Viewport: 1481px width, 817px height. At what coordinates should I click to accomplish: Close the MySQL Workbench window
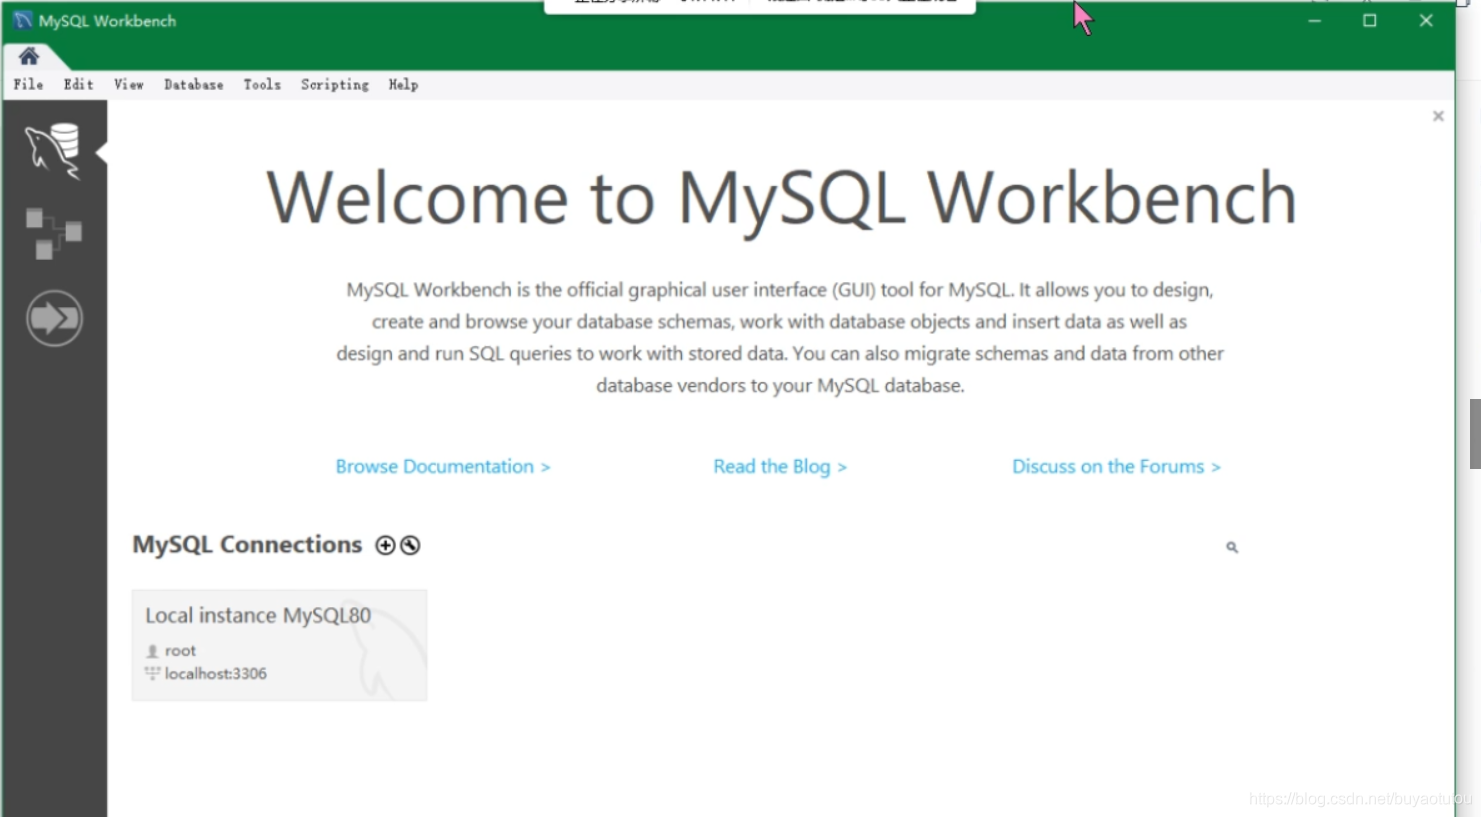(x=1426, y=21)
